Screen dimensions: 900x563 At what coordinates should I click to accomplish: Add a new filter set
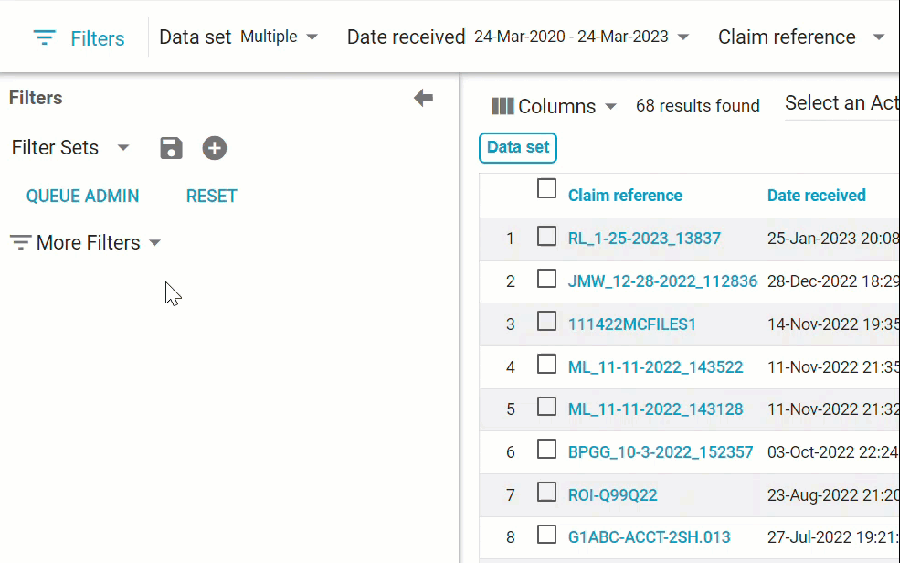tap(215, 148)
